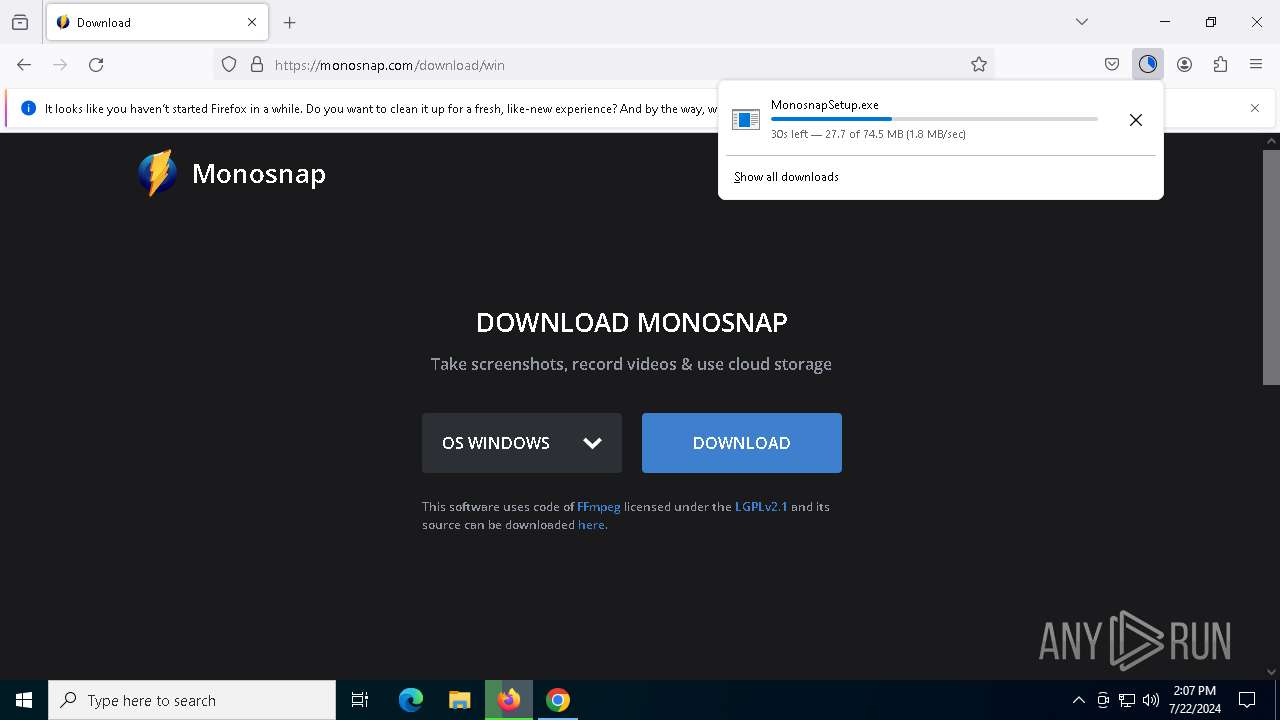The width and height of the screenshot is (1280, 720).
Task: Click the Monosnap lightning logo
Action: pos(158,173)
